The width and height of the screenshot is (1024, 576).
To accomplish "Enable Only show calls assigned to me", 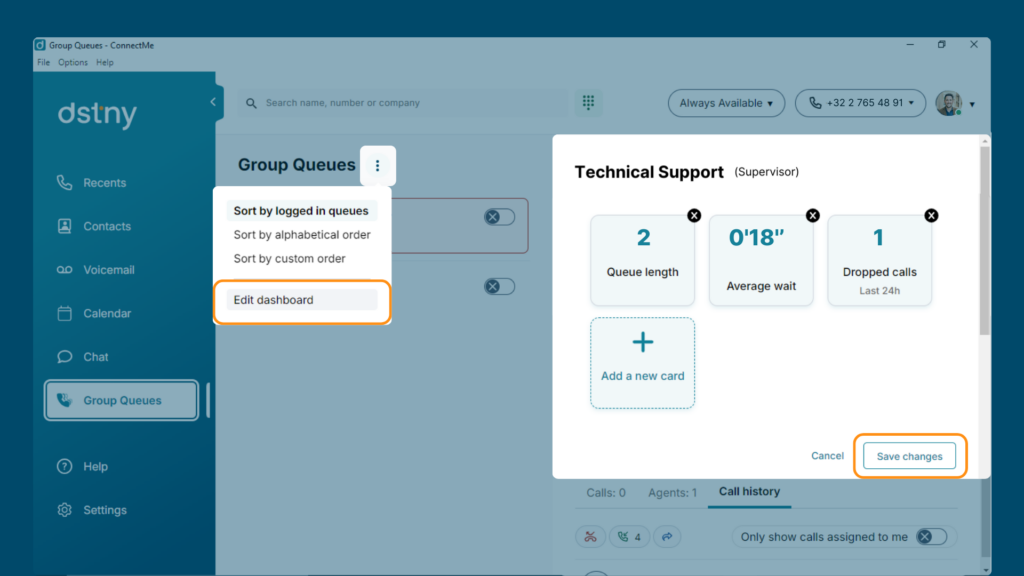I will pos(931,537).
